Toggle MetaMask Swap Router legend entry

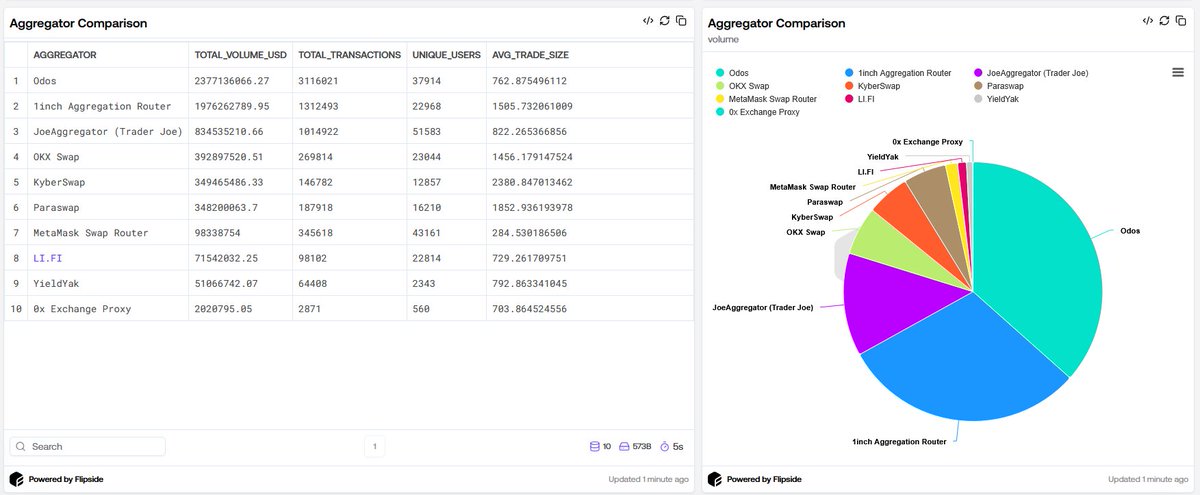[766, 99]
